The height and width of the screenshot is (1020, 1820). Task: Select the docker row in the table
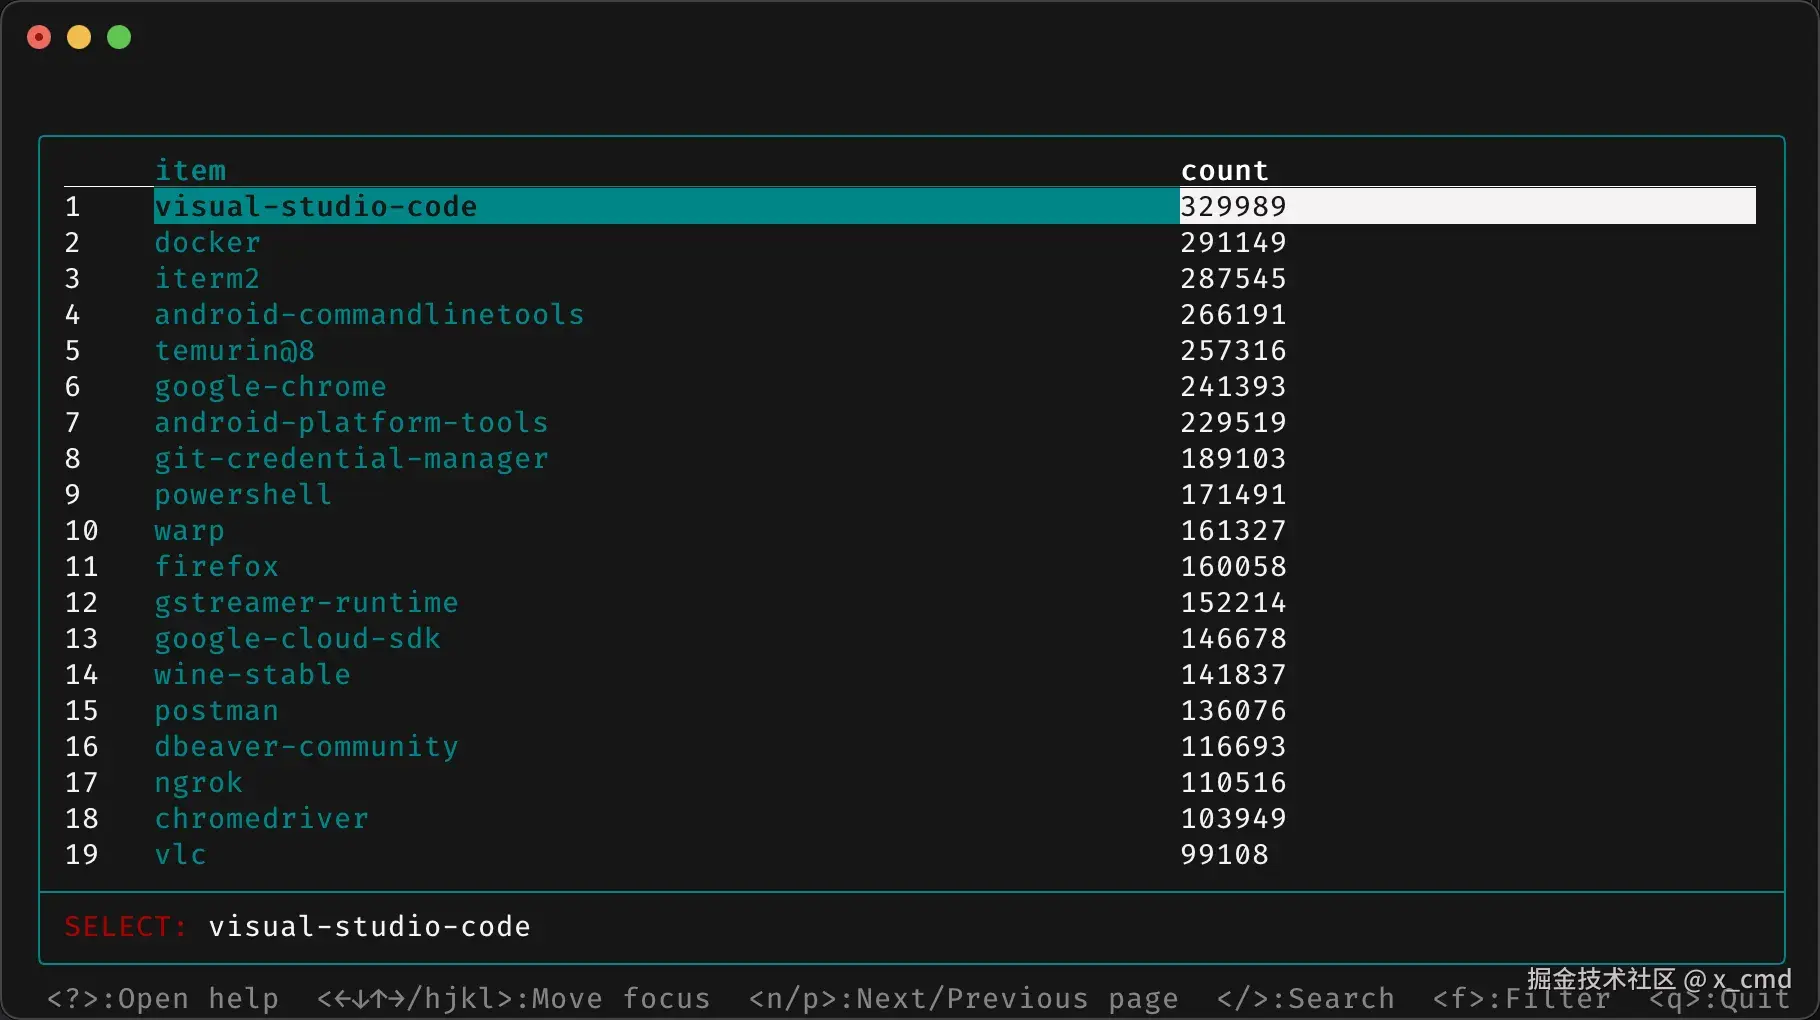[x=207, y=242]
